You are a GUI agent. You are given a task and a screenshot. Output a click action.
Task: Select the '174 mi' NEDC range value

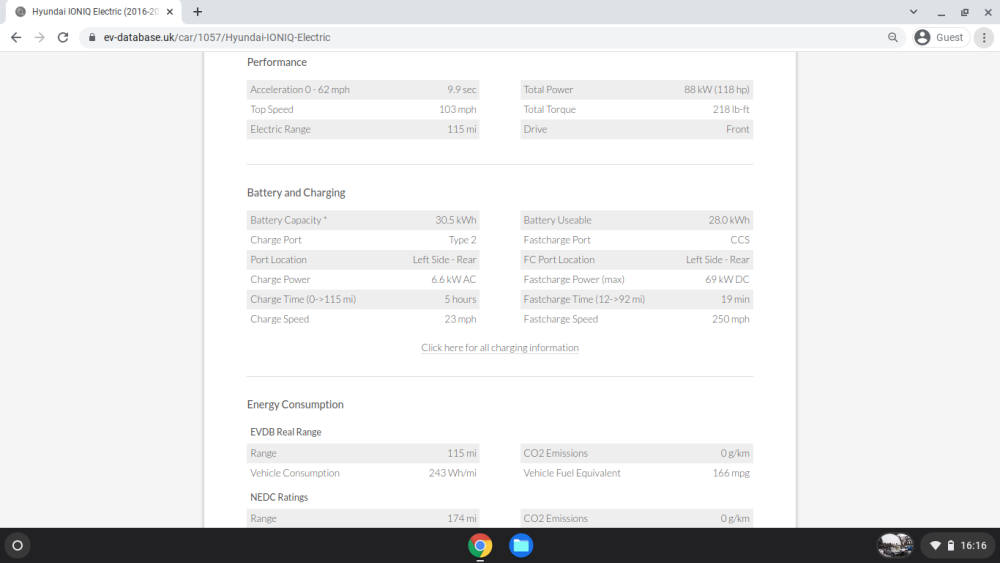pyautogui.click(x=462, y=518)
